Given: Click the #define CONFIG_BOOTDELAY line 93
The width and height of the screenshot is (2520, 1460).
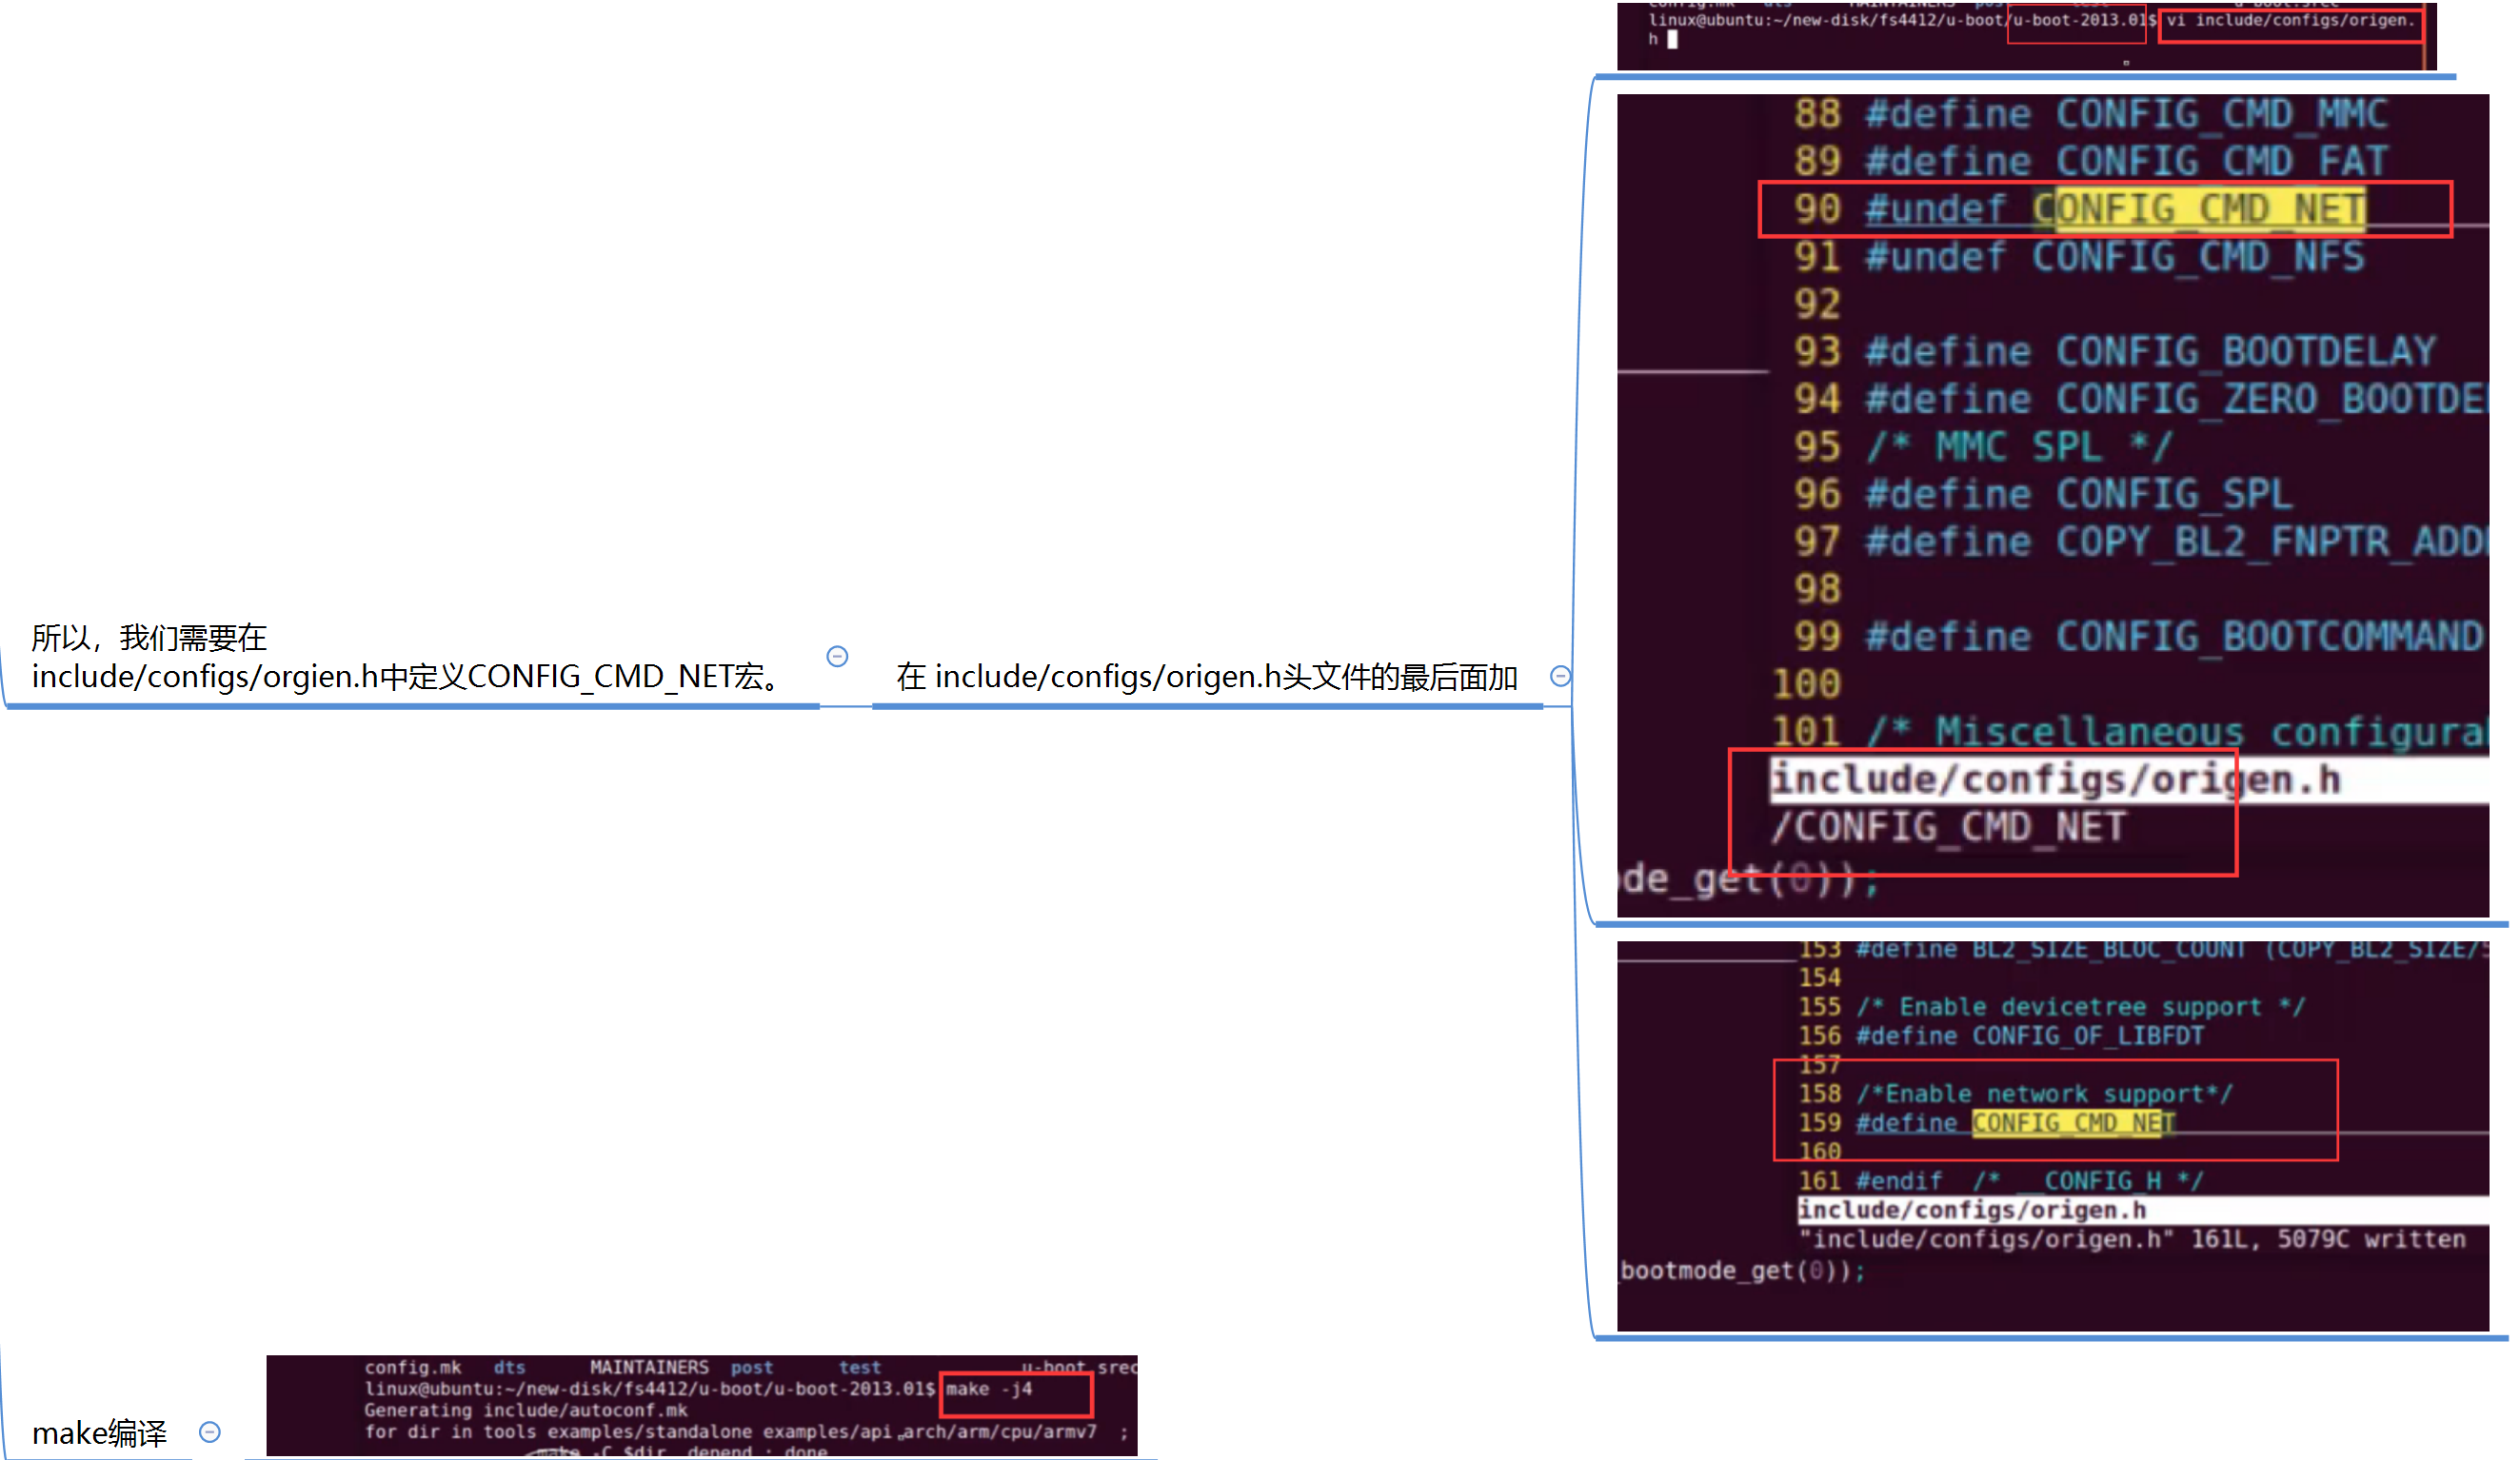Looking at the screenshot, I should point(2150,352).
